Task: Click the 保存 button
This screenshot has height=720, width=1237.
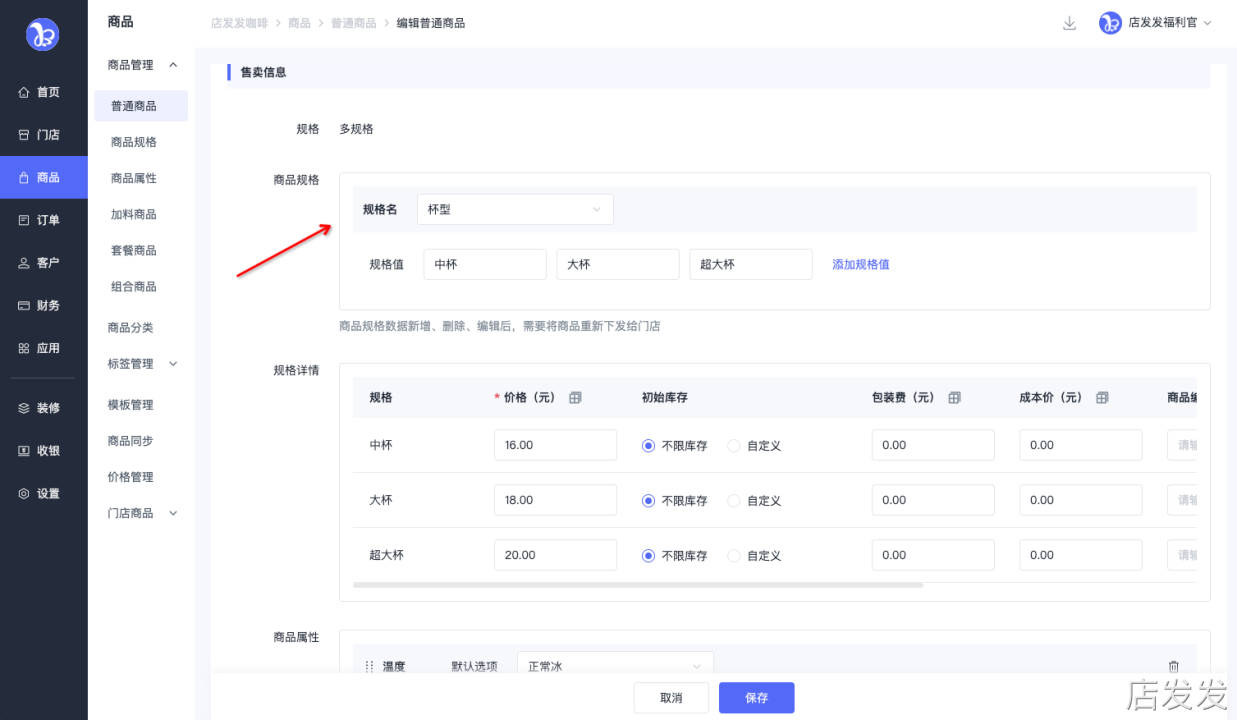Action: click(756, 698)
